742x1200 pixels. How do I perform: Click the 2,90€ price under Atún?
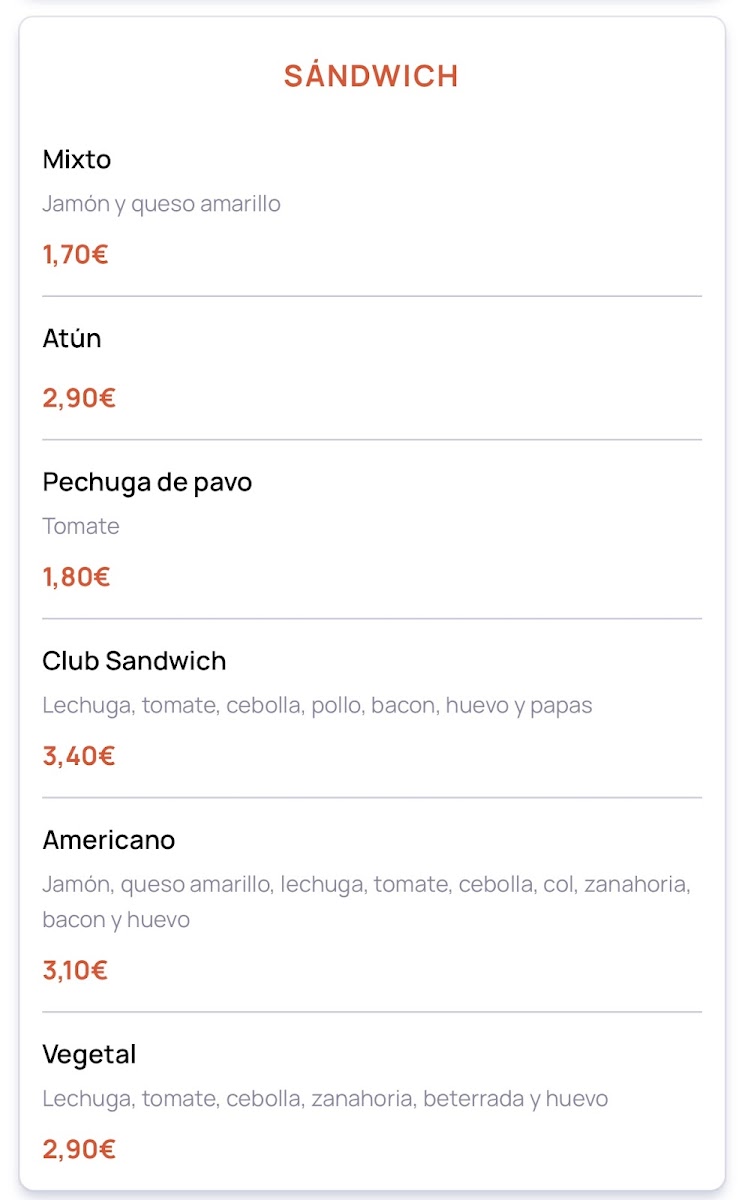pyautogui.click(x=79, y=398)
